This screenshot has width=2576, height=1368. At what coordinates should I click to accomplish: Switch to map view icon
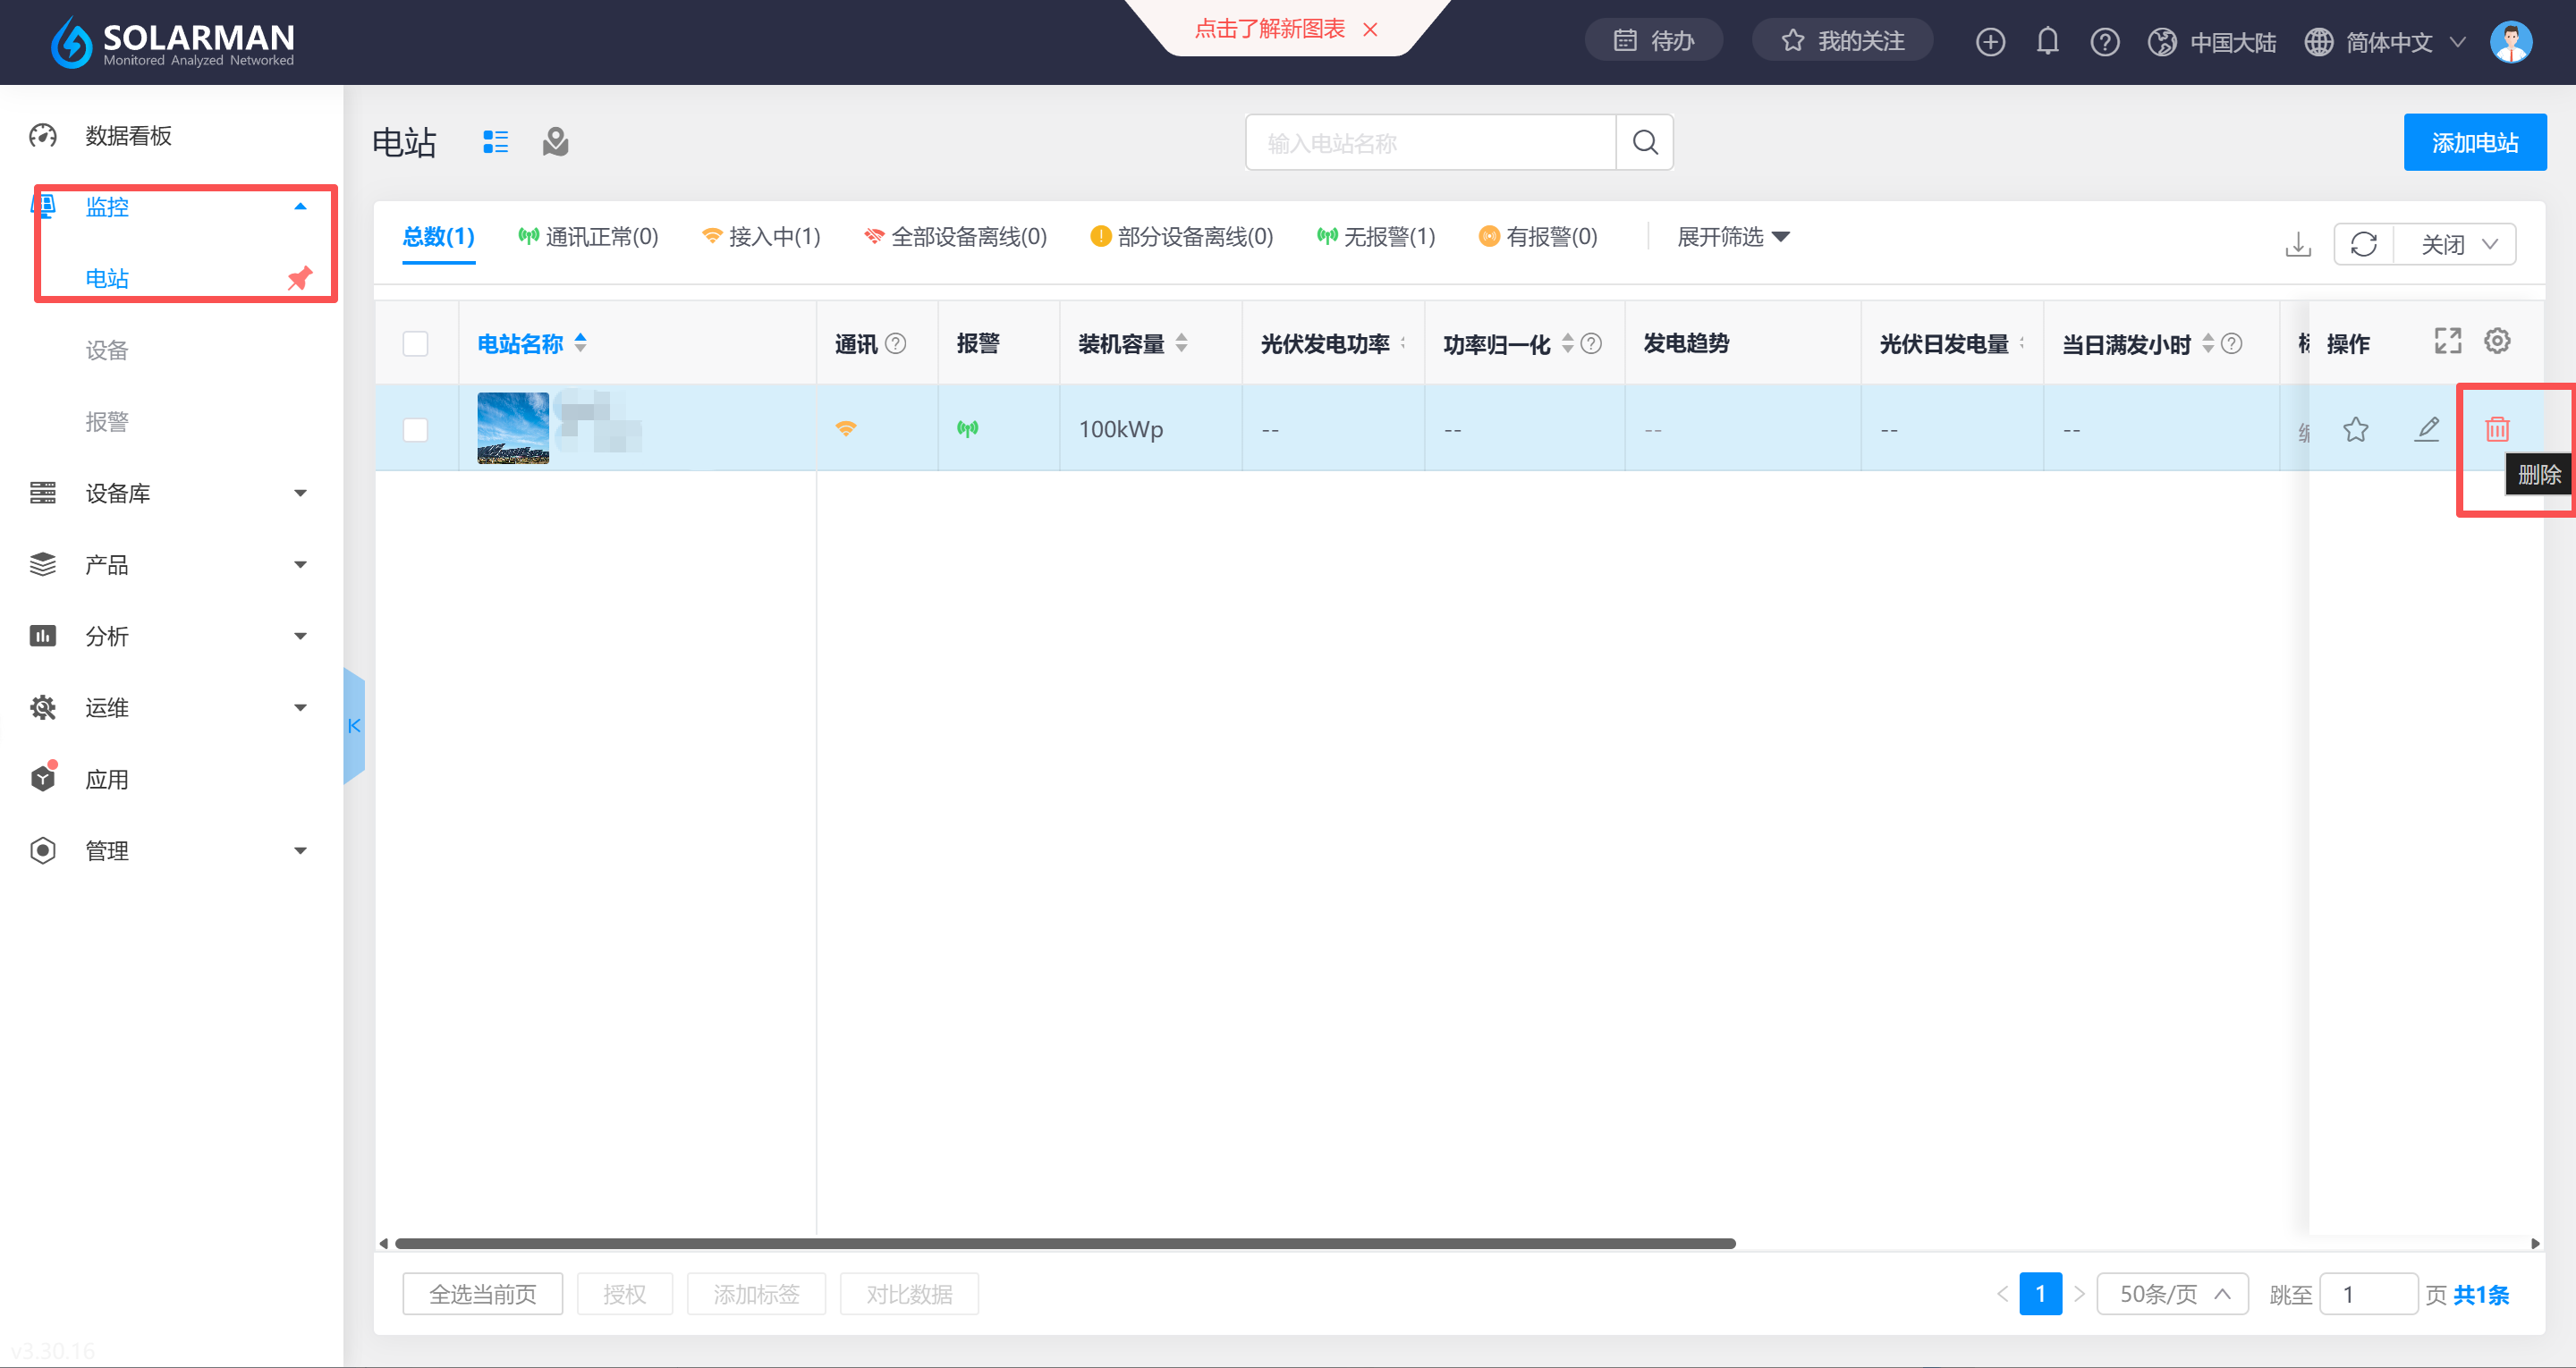(556, 142)
